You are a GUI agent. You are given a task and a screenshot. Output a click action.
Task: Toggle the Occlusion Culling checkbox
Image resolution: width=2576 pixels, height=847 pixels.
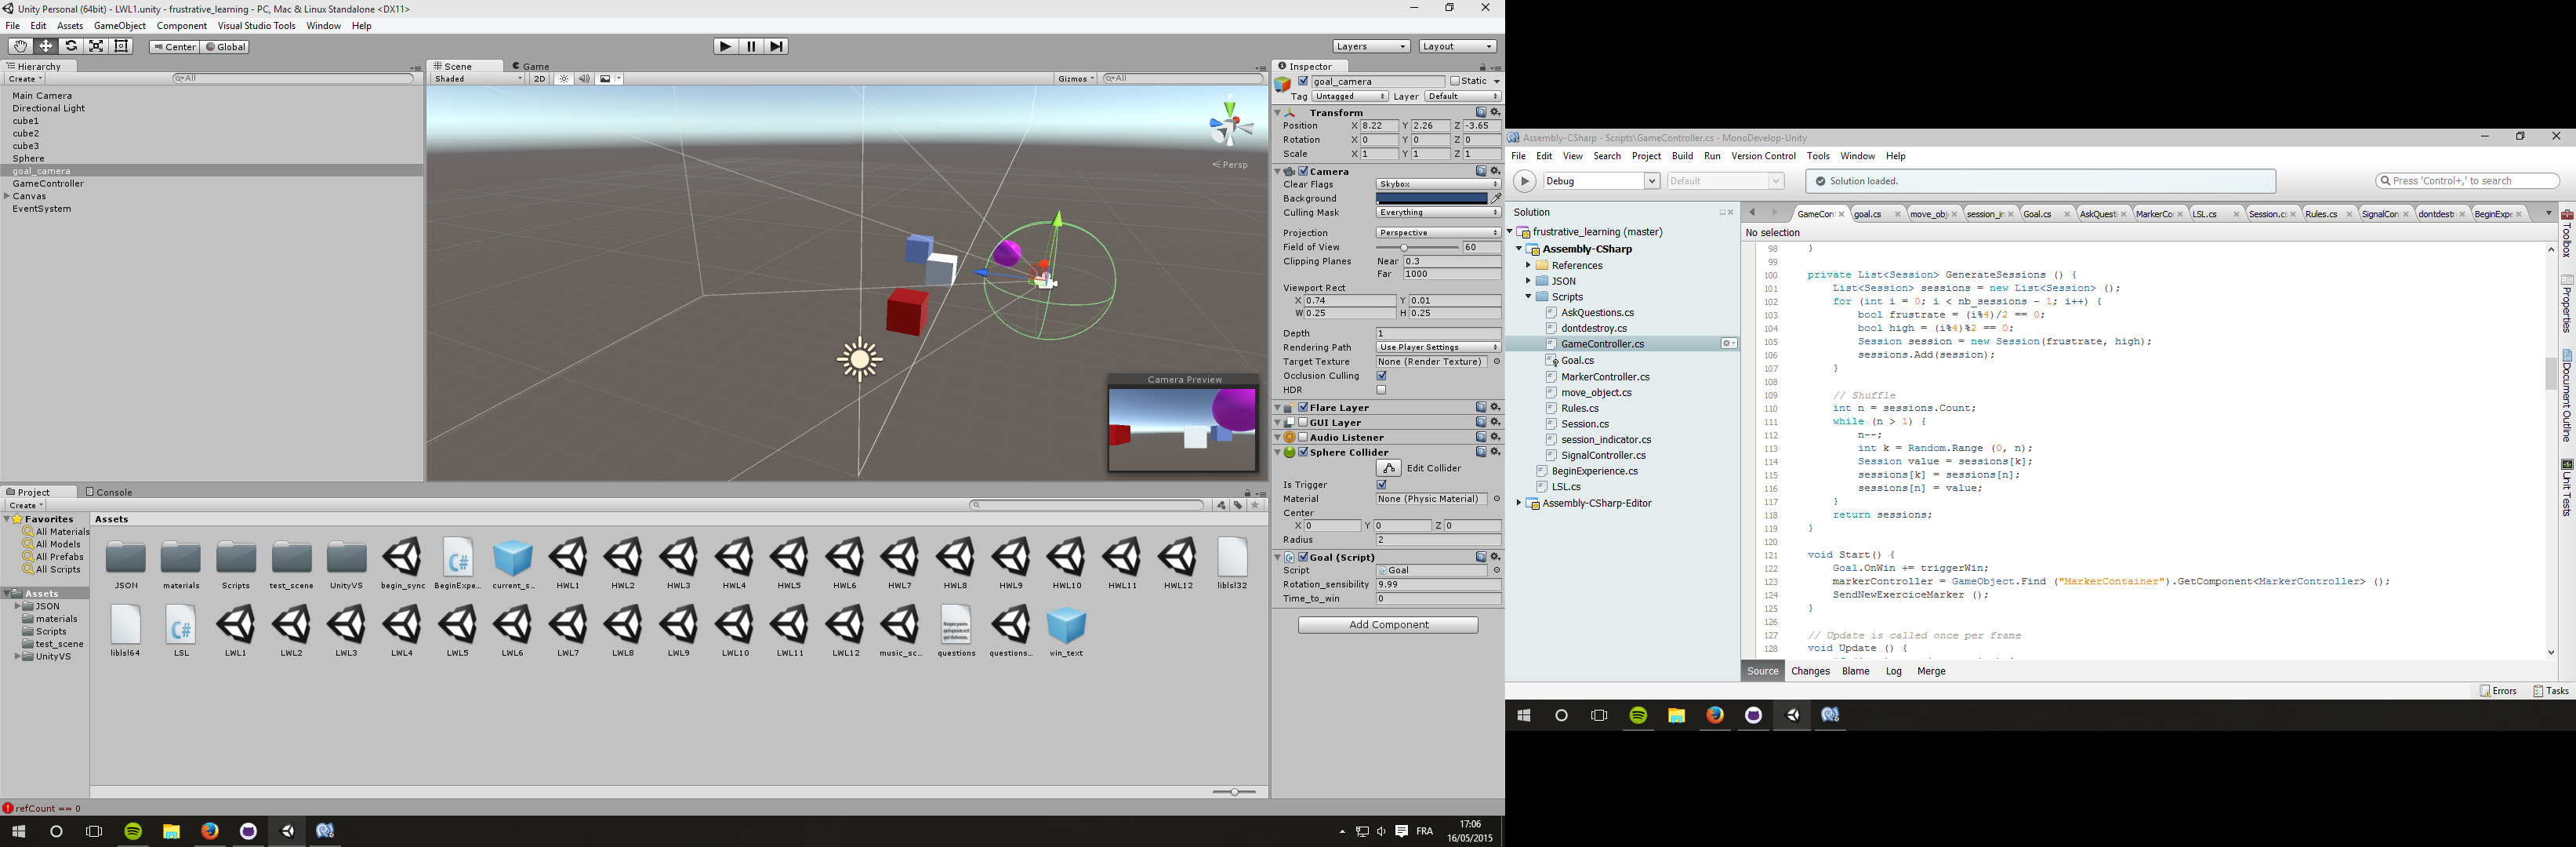(x=1382, y=377)
